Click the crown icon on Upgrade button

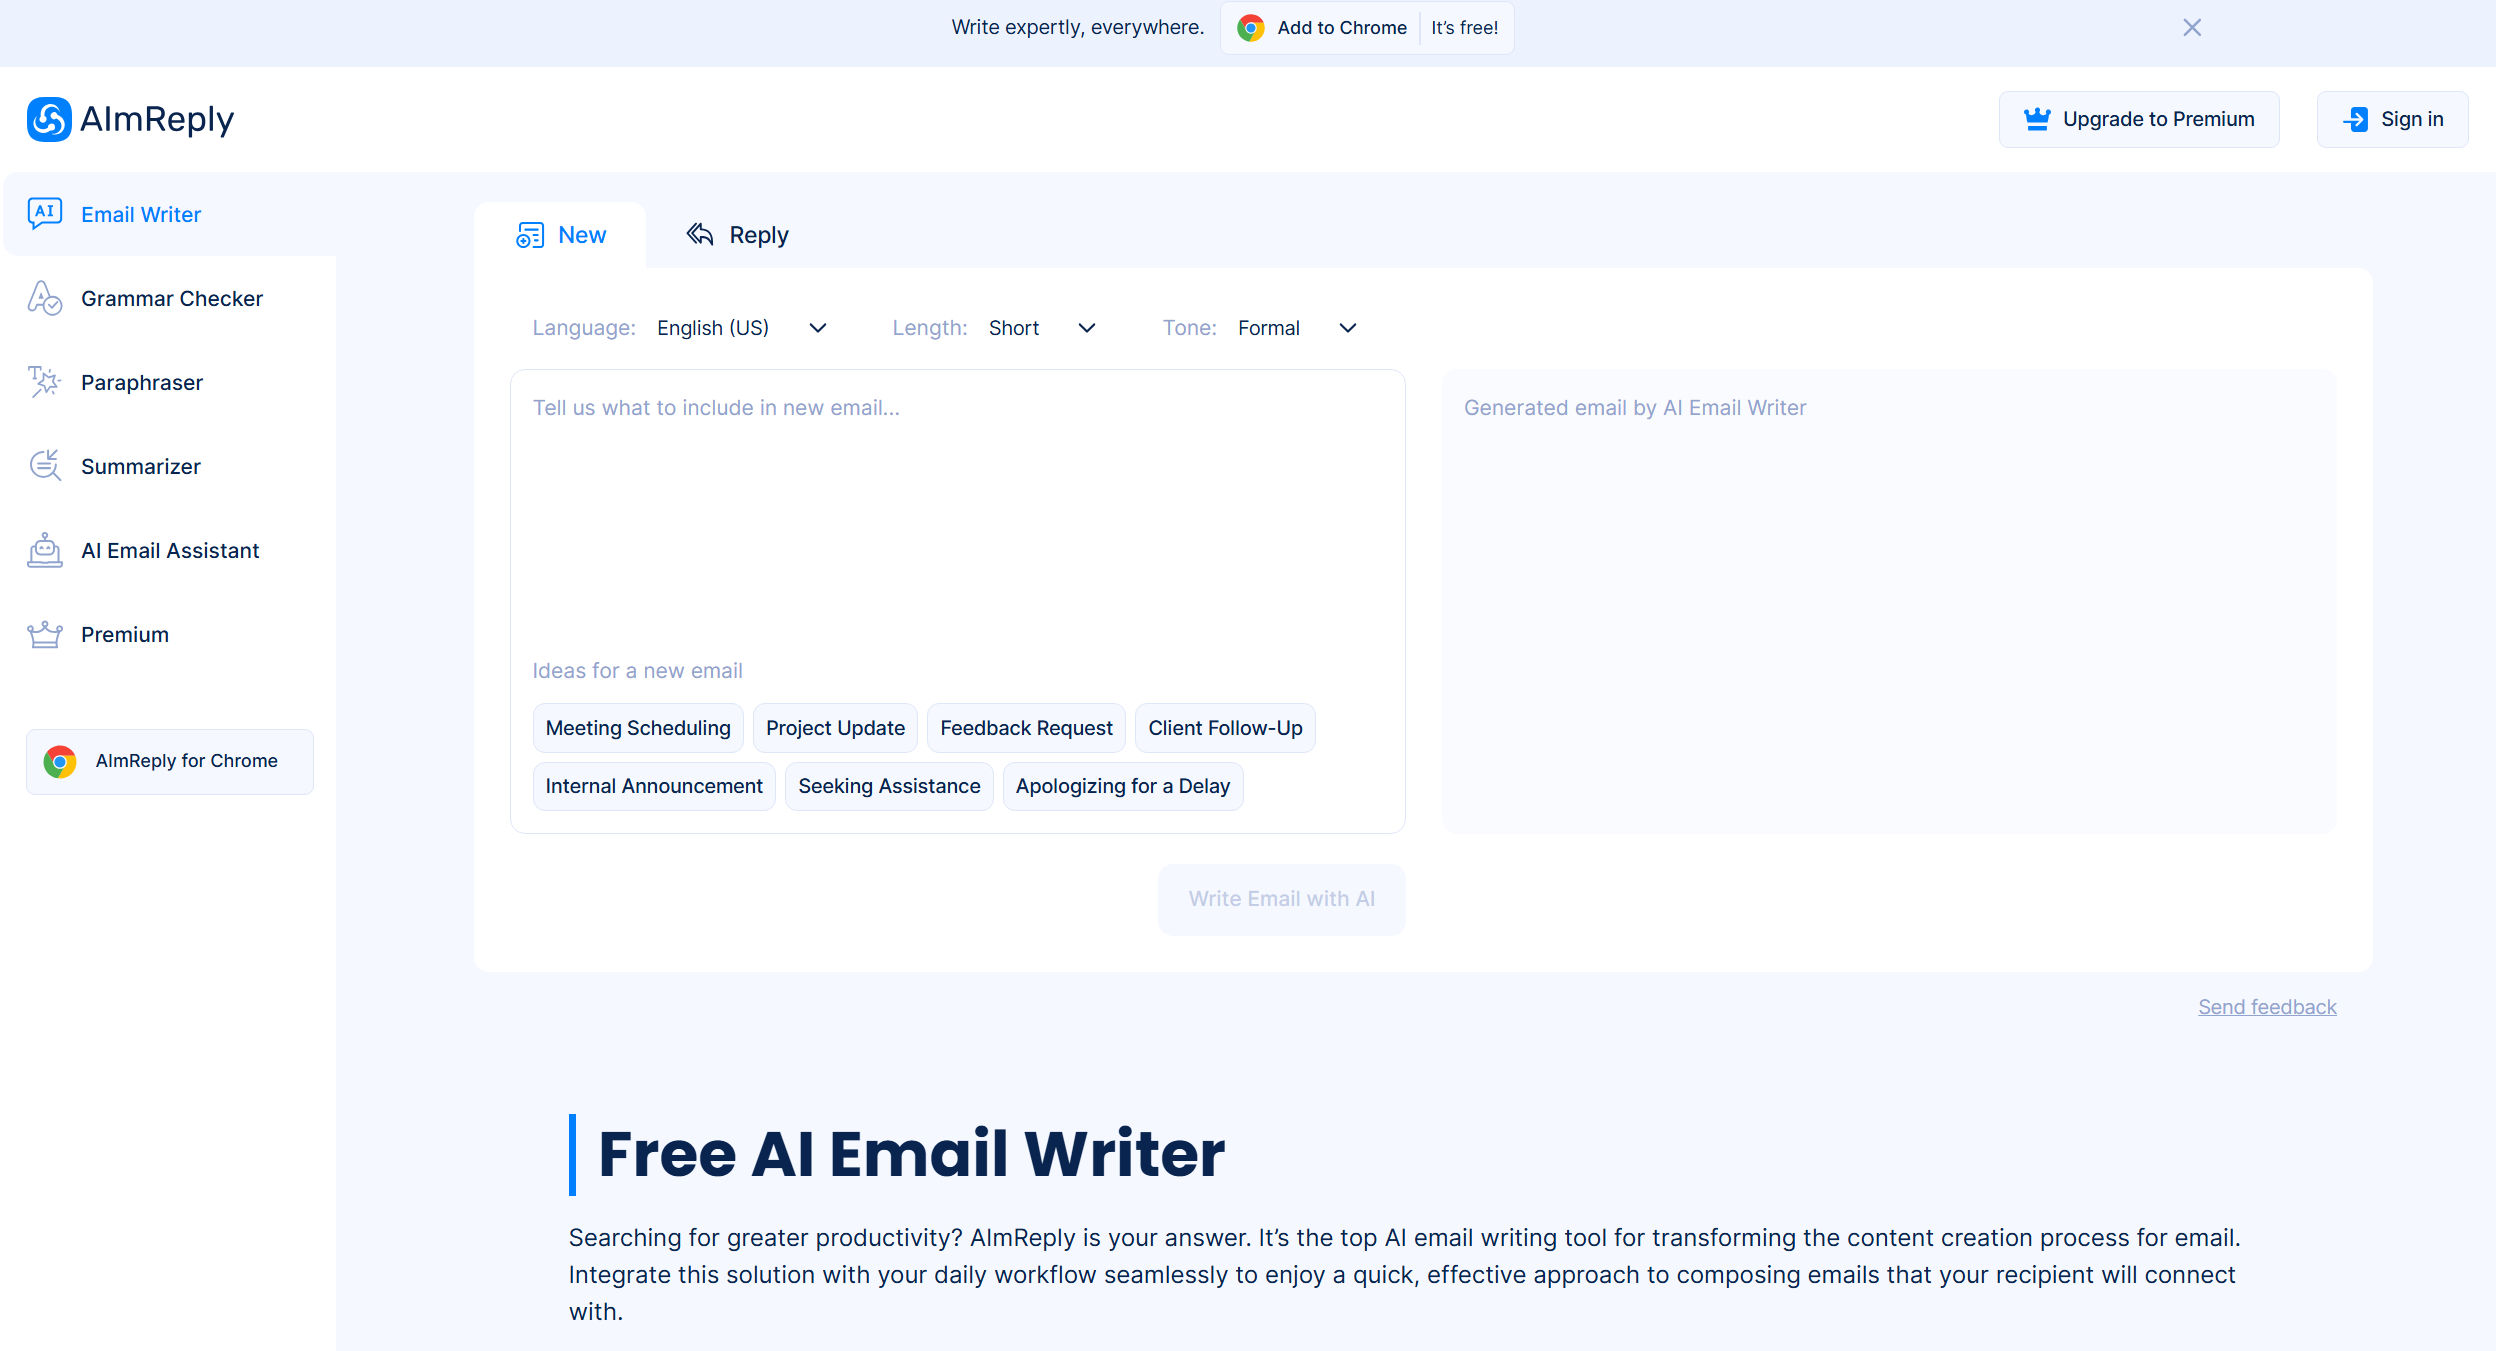pyautogui.click(x=2037, y=119)
